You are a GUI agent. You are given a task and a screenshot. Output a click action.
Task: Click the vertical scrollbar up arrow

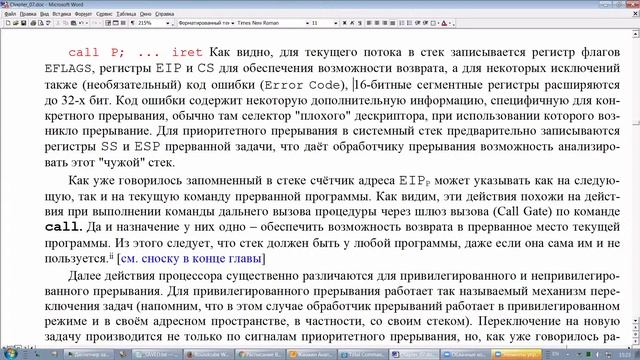(x=636, y=33)
